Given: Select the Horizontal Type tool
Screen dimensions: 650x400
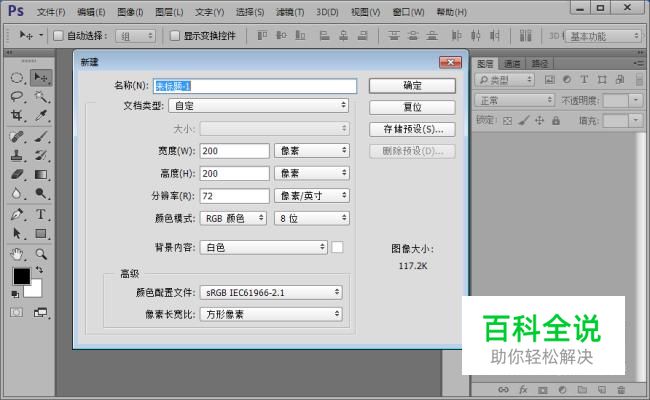Looking at the screenshot, I should tap(42, 214).
